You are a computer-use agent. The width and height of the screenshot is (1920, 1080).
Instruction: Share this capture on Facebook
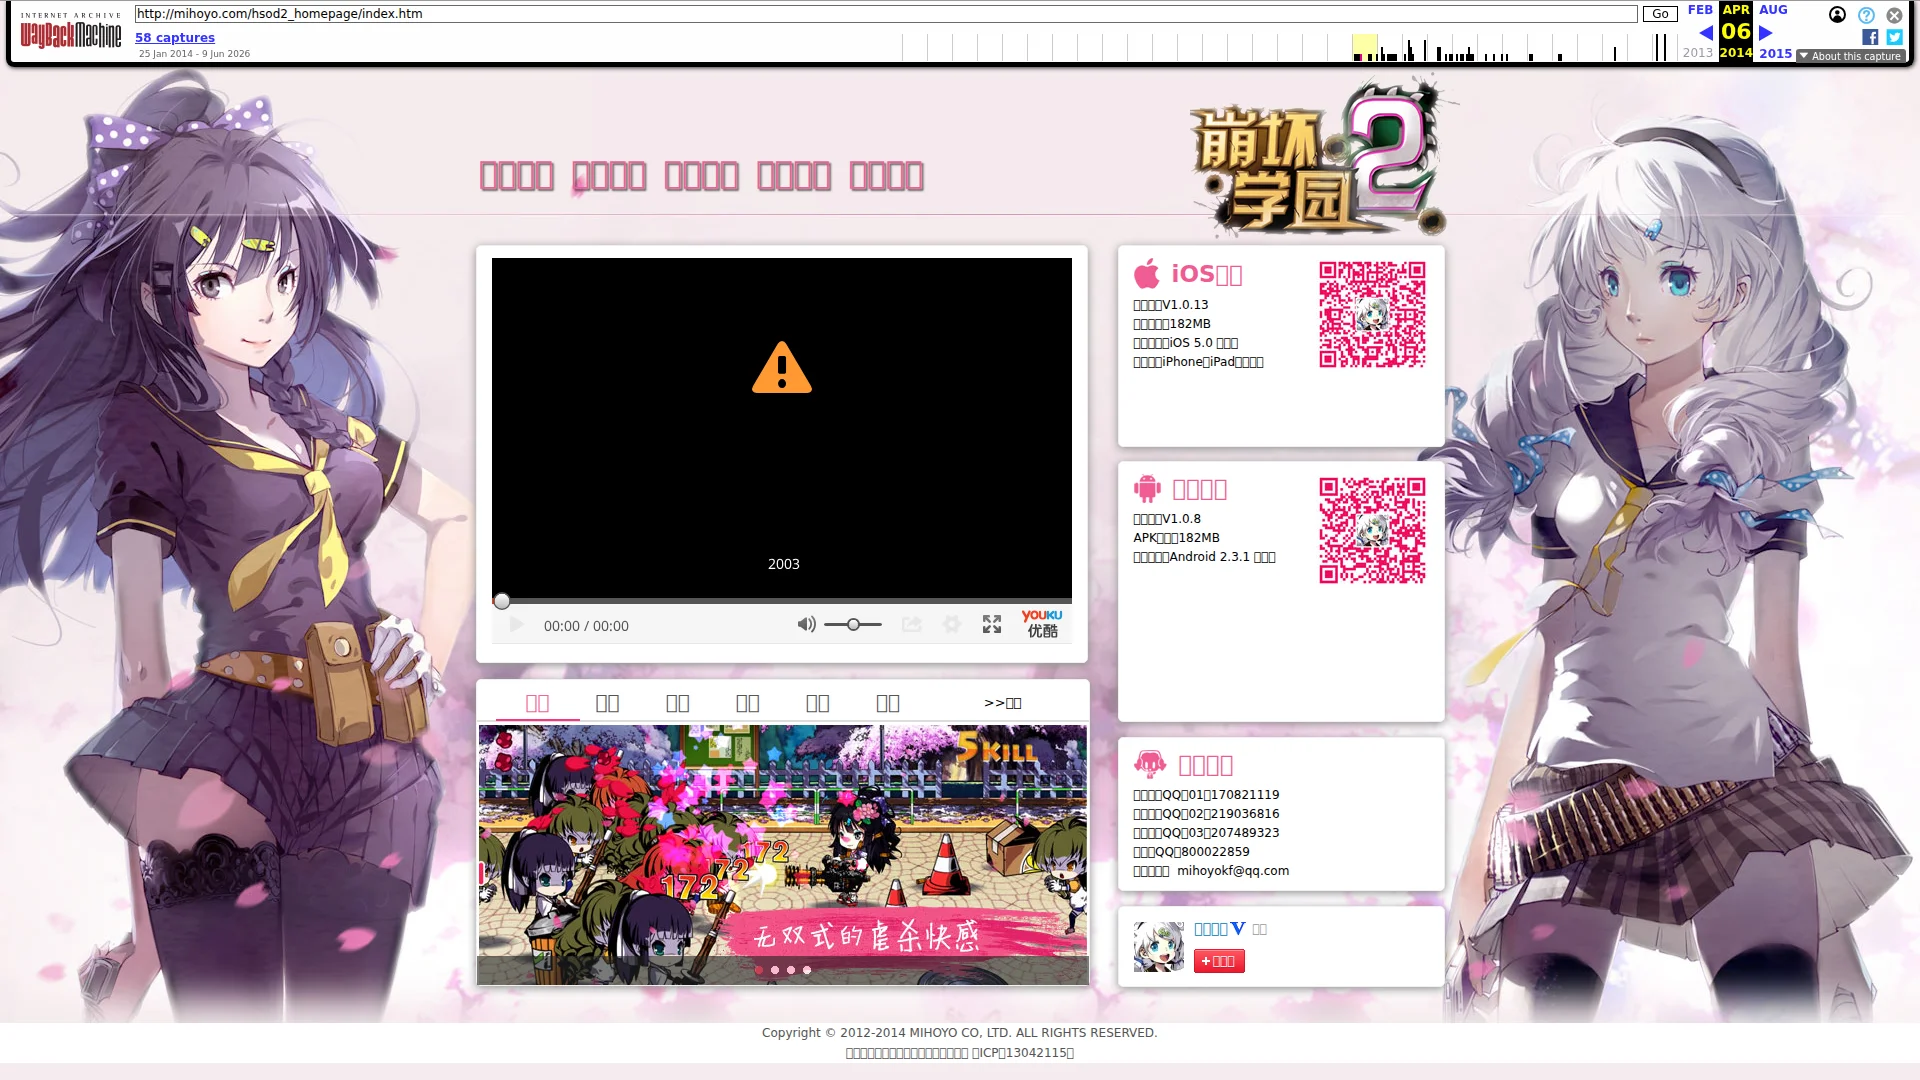point(1870,37)
